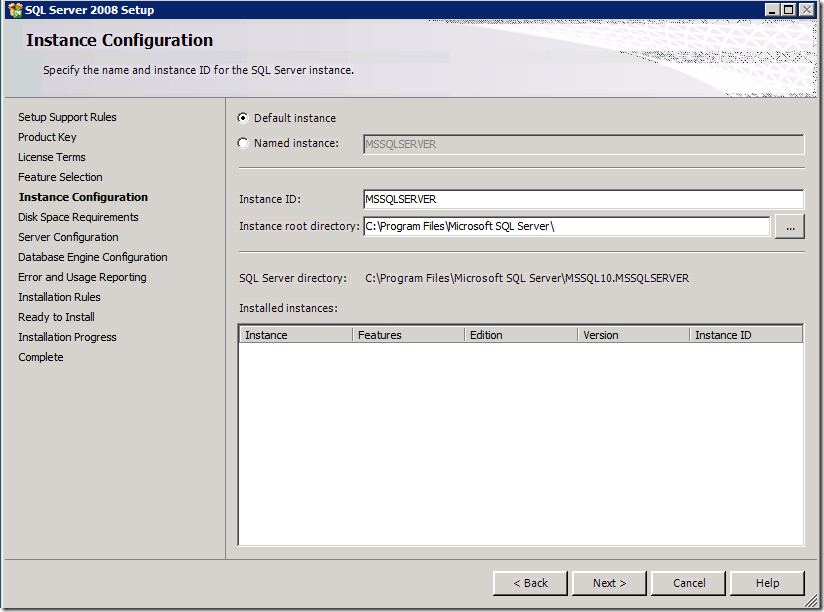Close the SQL Server 2008 Setup window
This screenshot has height=612, width=824.
click(806, 9)
